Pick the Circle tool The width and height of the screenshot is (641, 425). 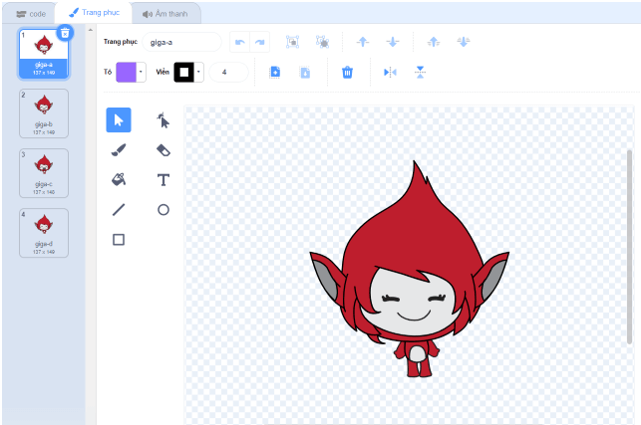click(163, 210)
